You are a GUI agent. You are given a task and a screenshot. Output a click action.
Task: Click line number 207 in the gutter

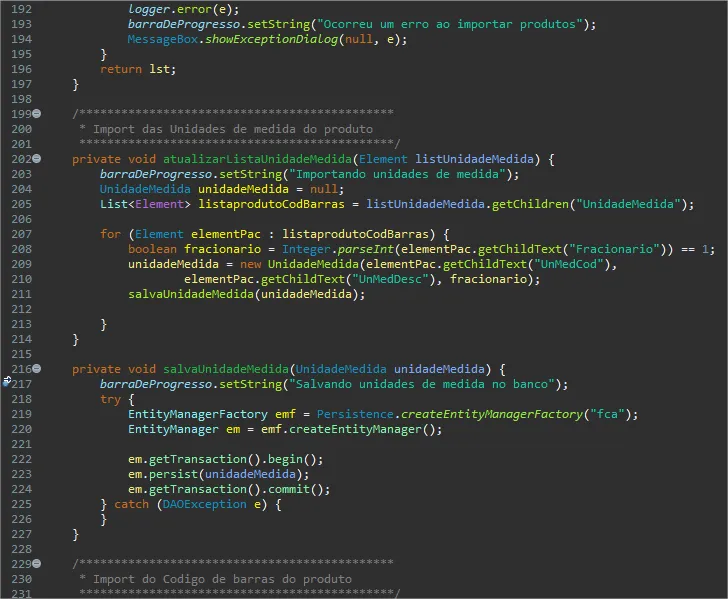point(22,234)
